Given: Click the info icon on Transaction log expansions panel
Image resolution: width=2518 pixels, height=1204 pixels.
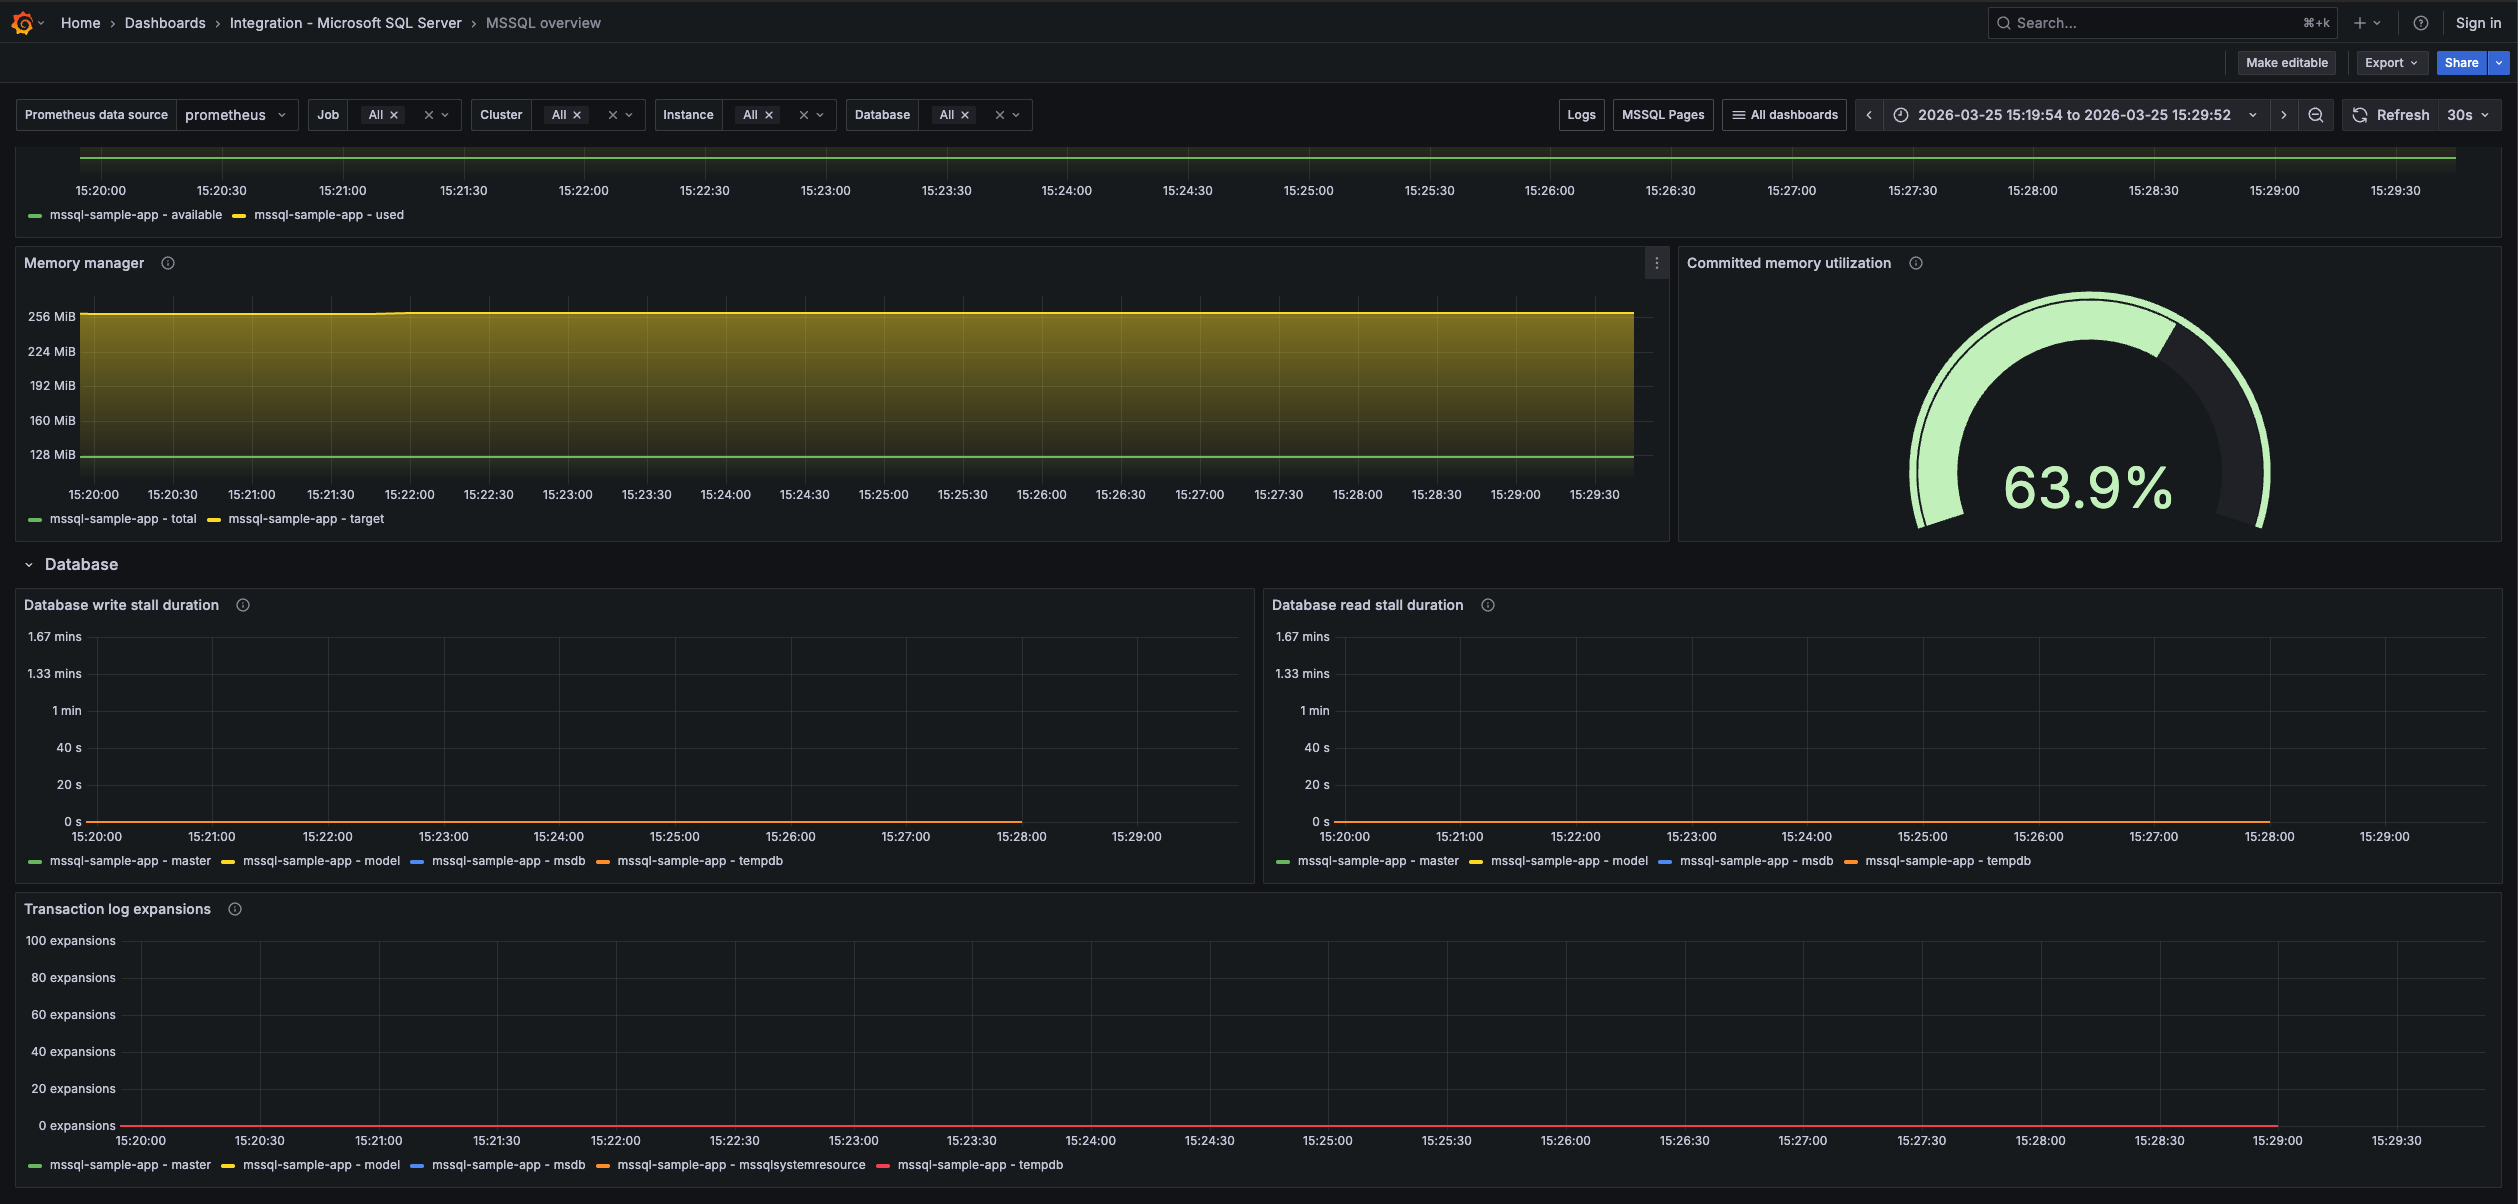Looking at the screenshot, I should pos(235,908).
